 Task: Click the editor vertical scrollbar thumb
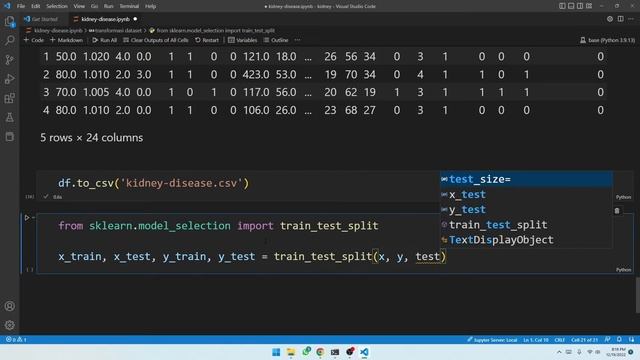point(637,295)
